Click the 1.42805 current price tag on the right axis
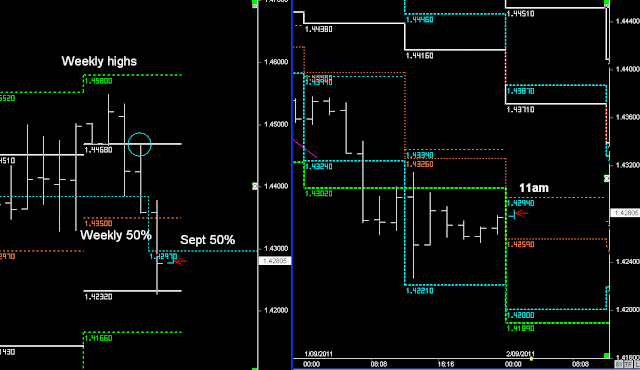Screen dimensions: 640x370 pyautogui.click(x=625, y=213)
